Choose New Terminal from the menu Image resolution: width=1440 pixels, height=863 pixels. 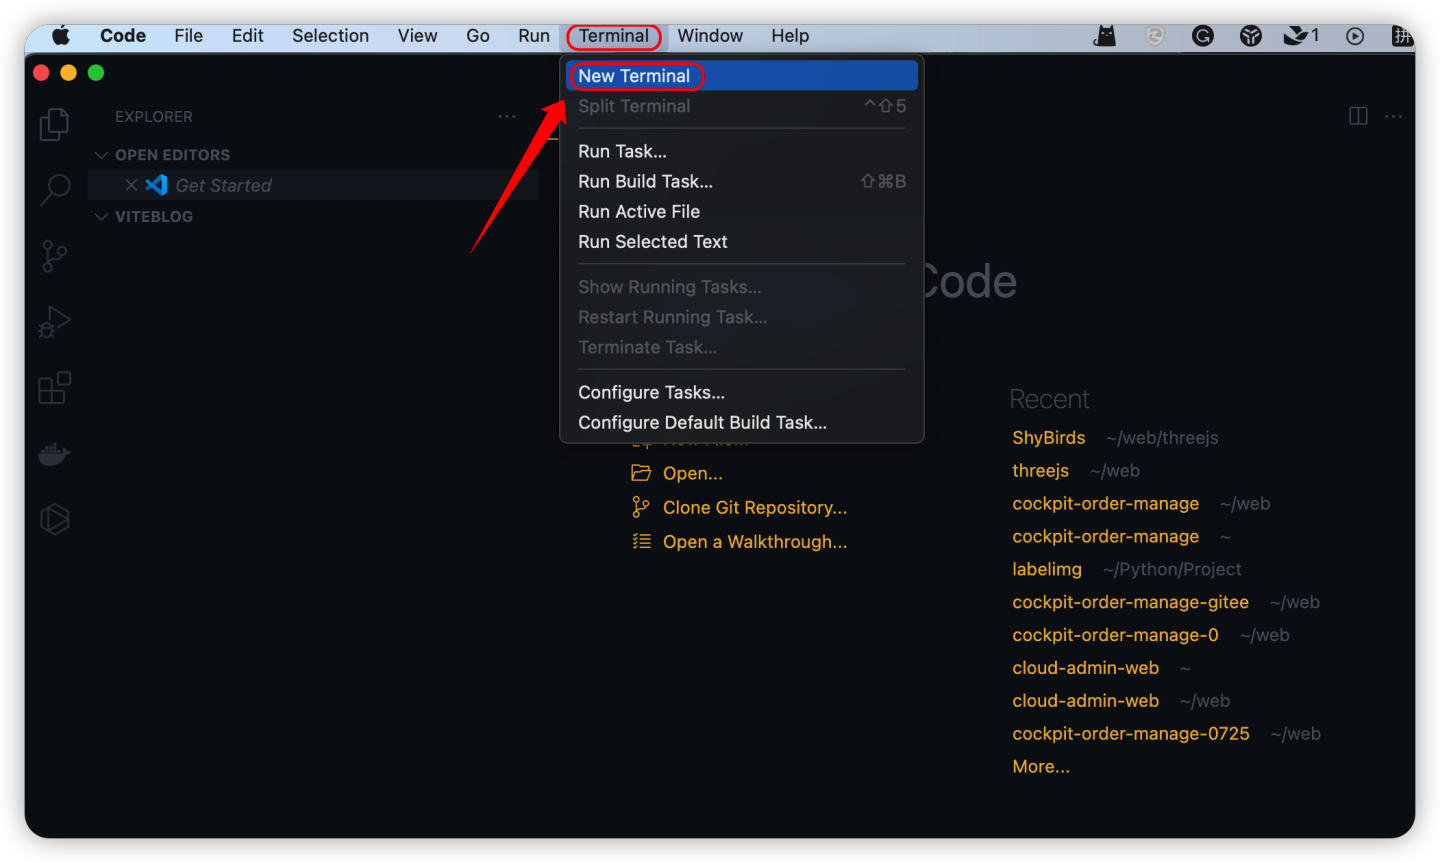741,76
